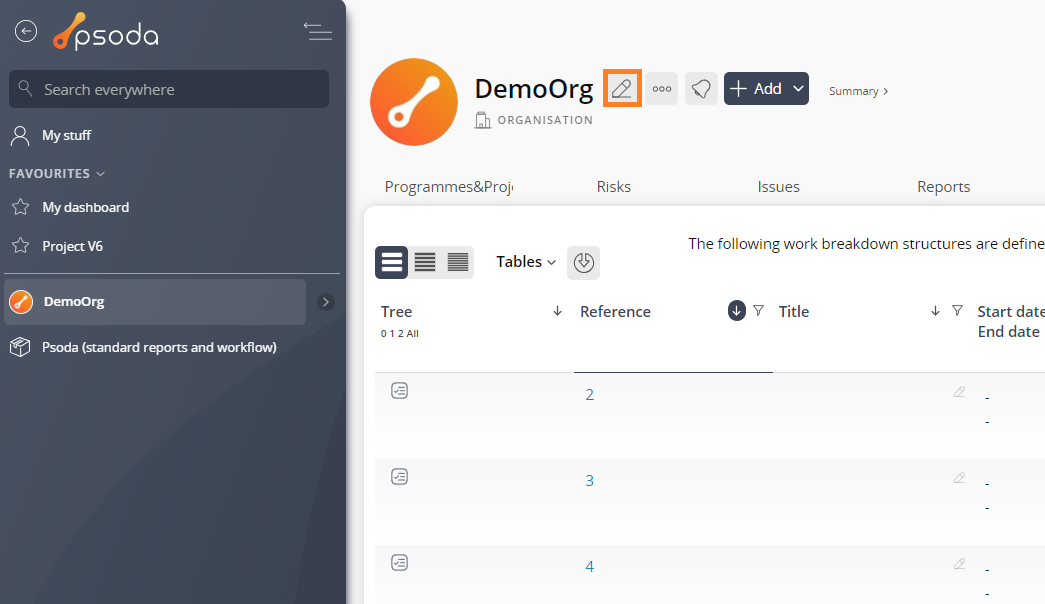Open Project V6 favourite
1045x604 pixels.
(72, 246)
